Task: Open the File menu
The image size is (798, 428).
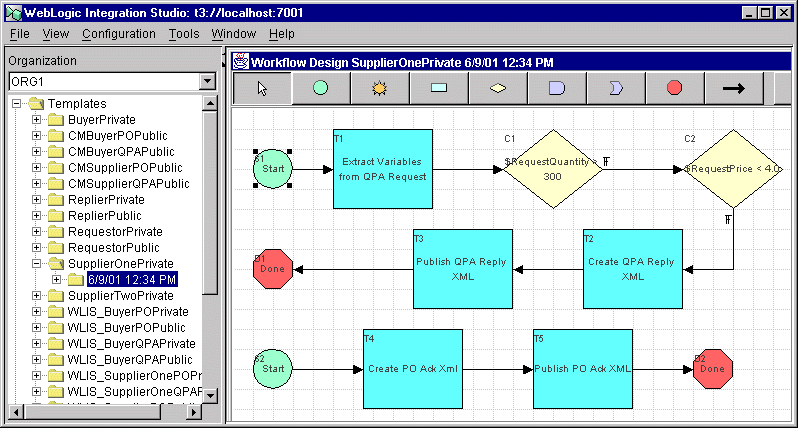Action: pos(20,34)
